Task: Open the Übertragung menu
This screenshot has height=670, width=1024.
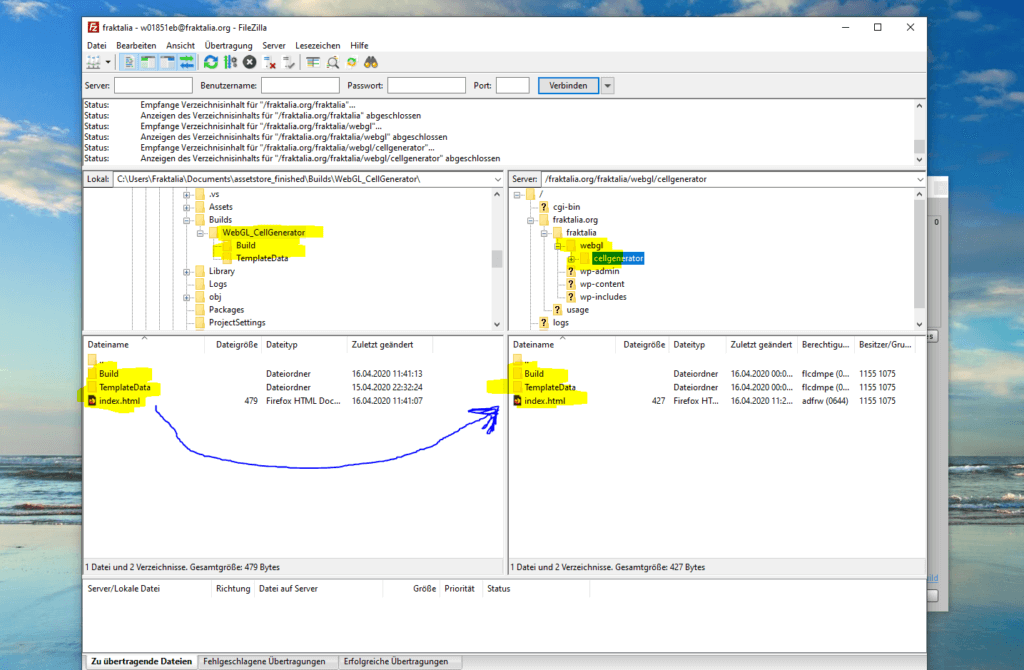Action: pos(227,45)
